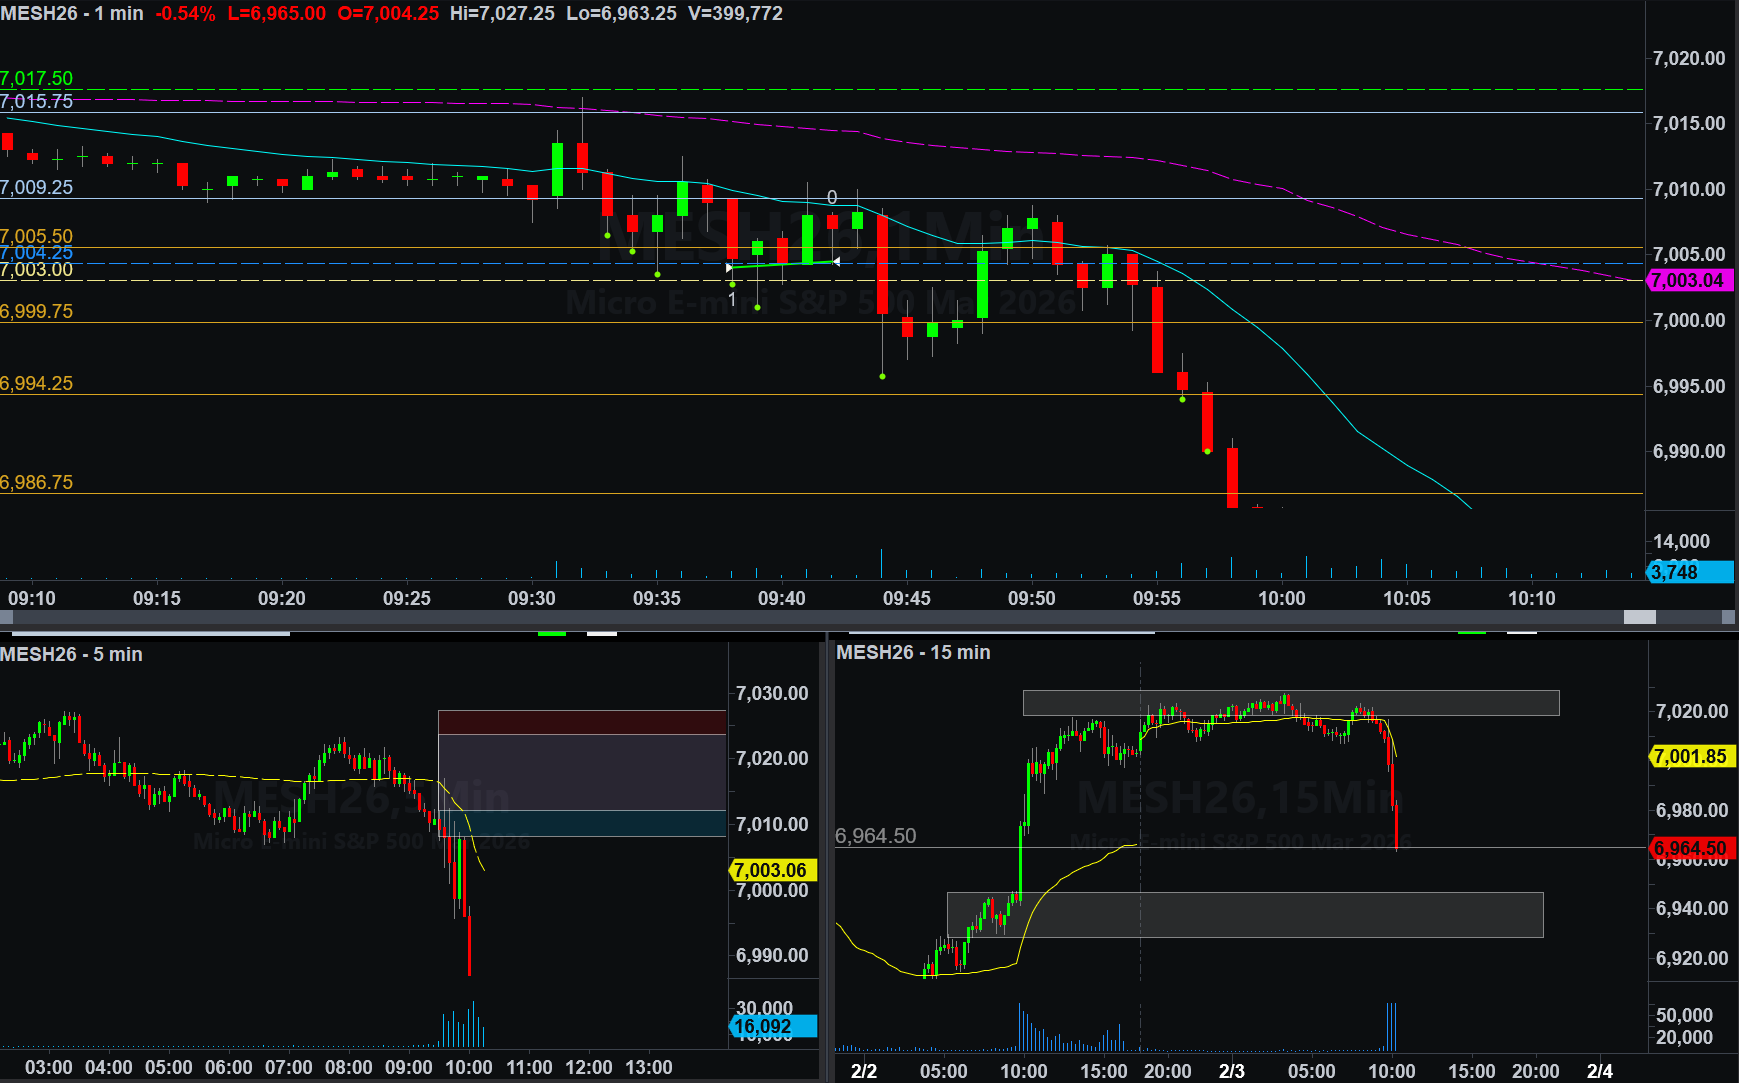Viewport: 1739px width, 1083px height.
Task: Select the MESH26 - 5 min chart title
Action: click(x=71, y=654)
